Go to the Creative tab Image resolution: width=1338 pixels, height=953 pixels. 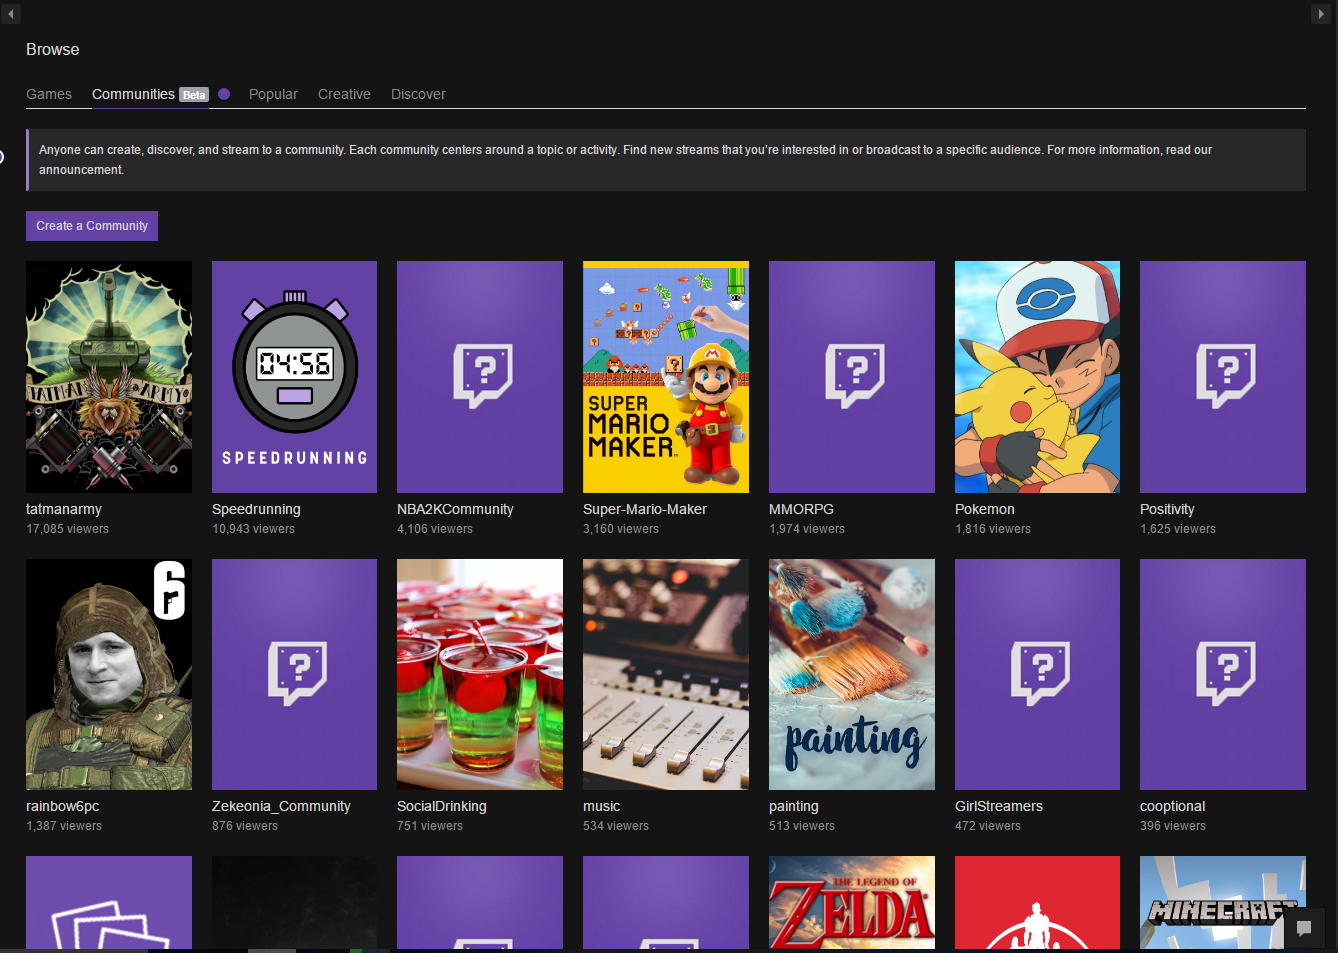[344, 94]
